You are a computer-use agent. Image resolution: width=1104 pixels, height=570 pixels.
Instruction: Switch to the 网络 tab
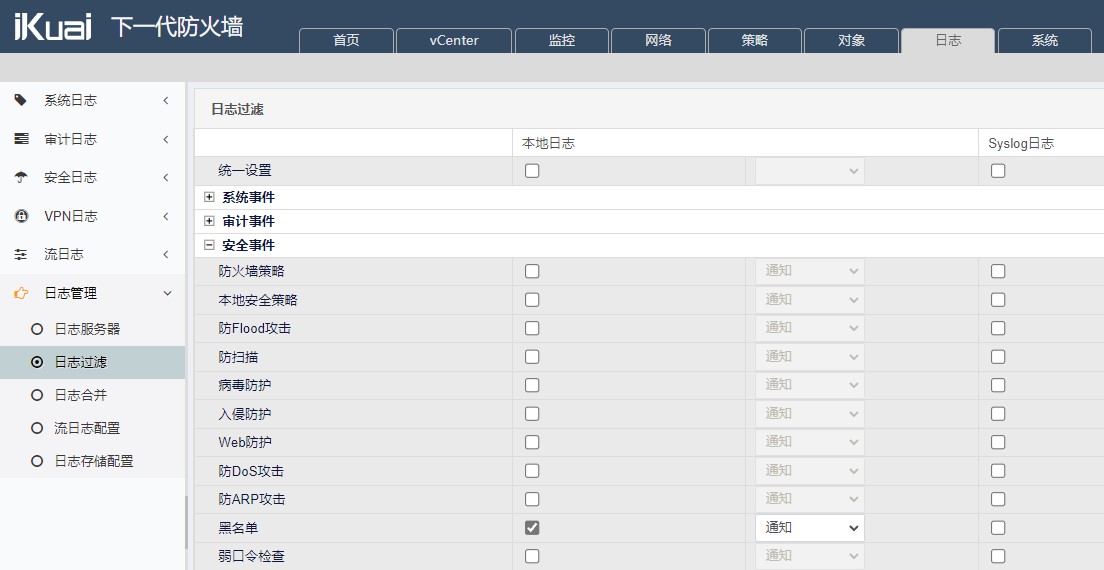[x=658, y=40]
